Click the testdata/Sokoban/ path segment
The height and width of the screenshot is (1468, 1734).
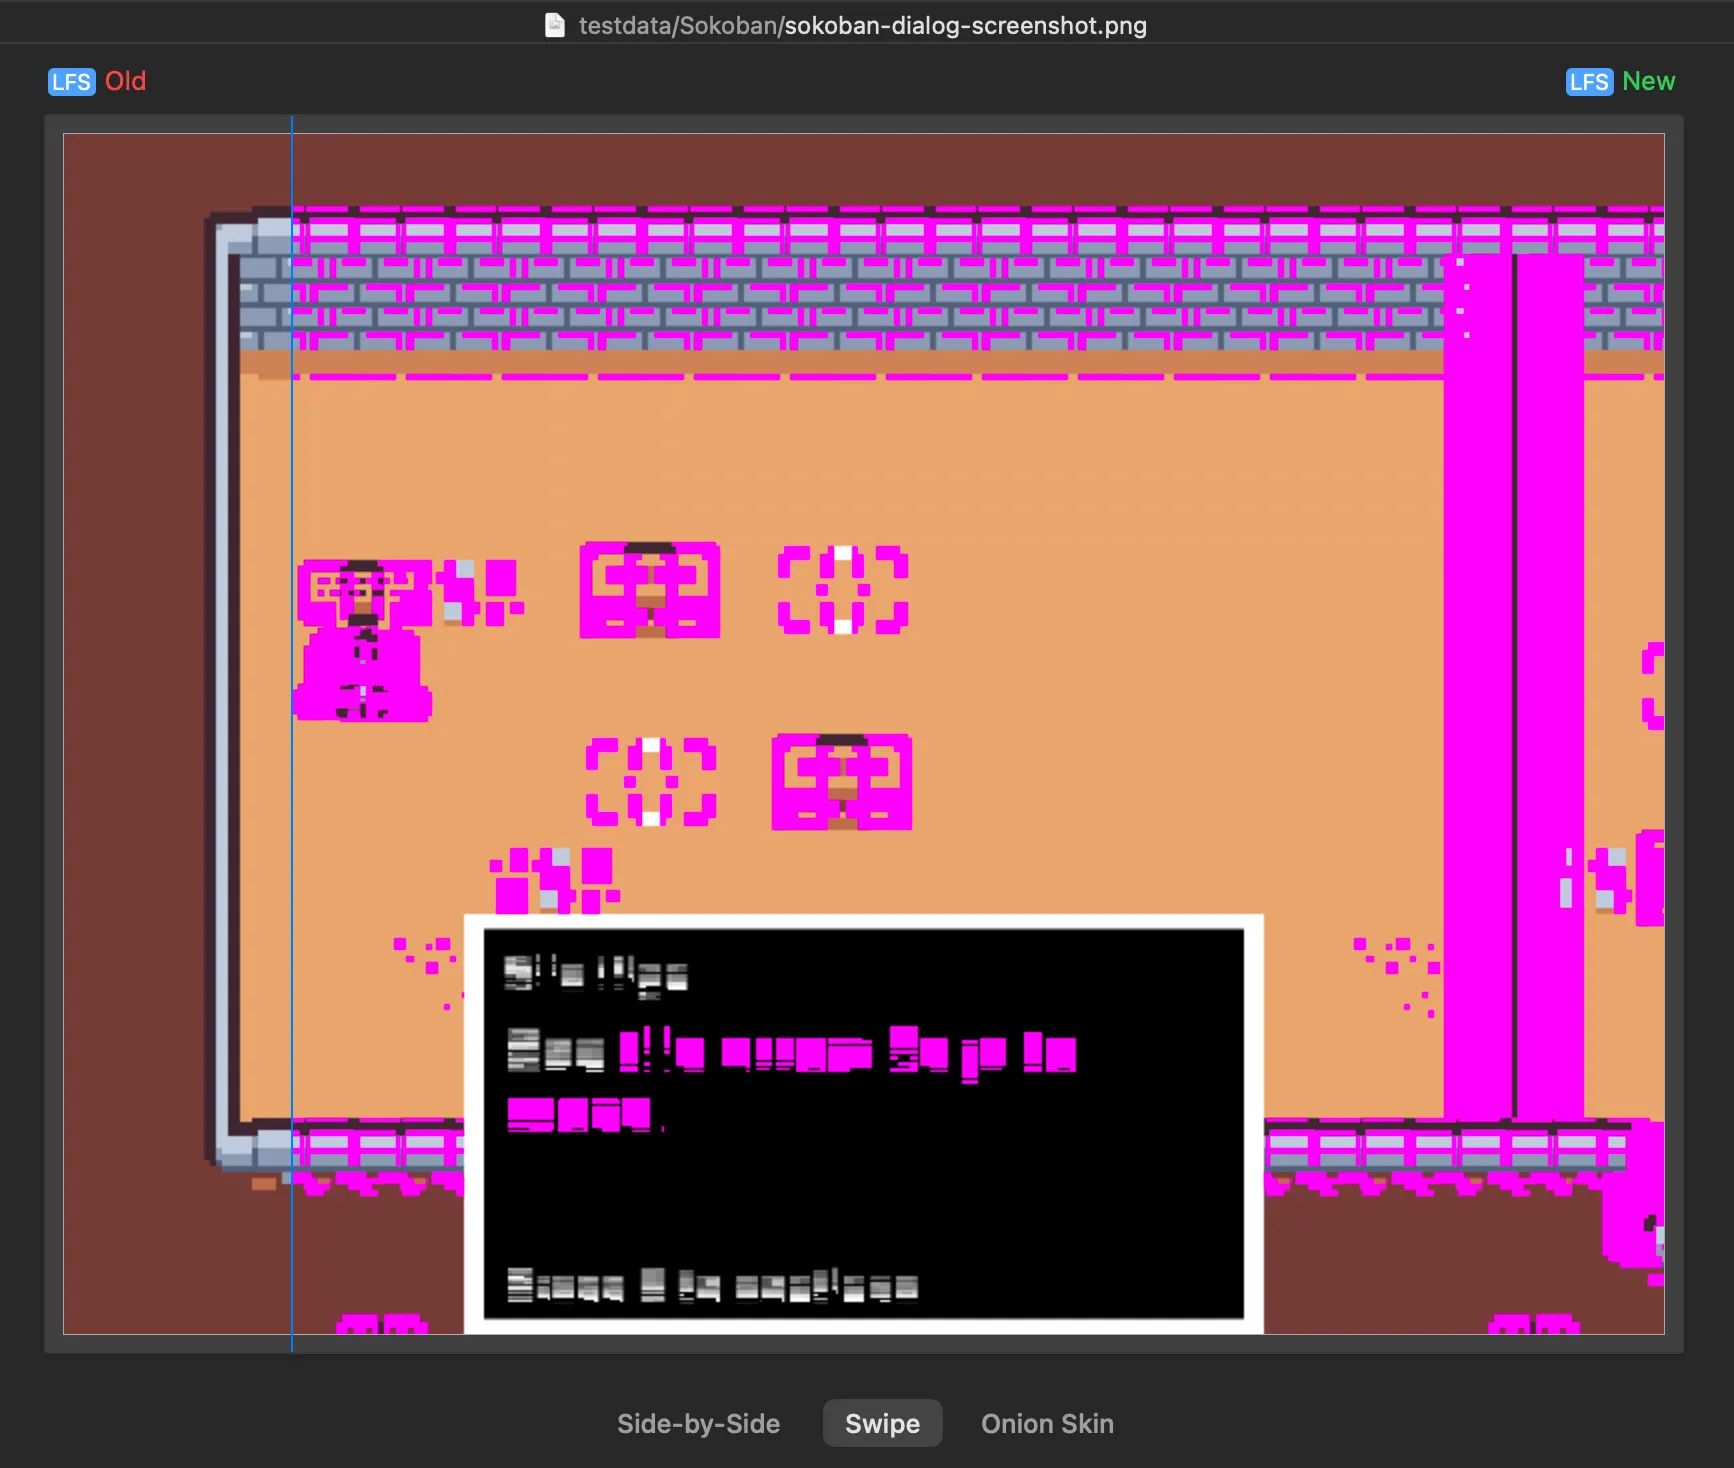tap(681, 25)
